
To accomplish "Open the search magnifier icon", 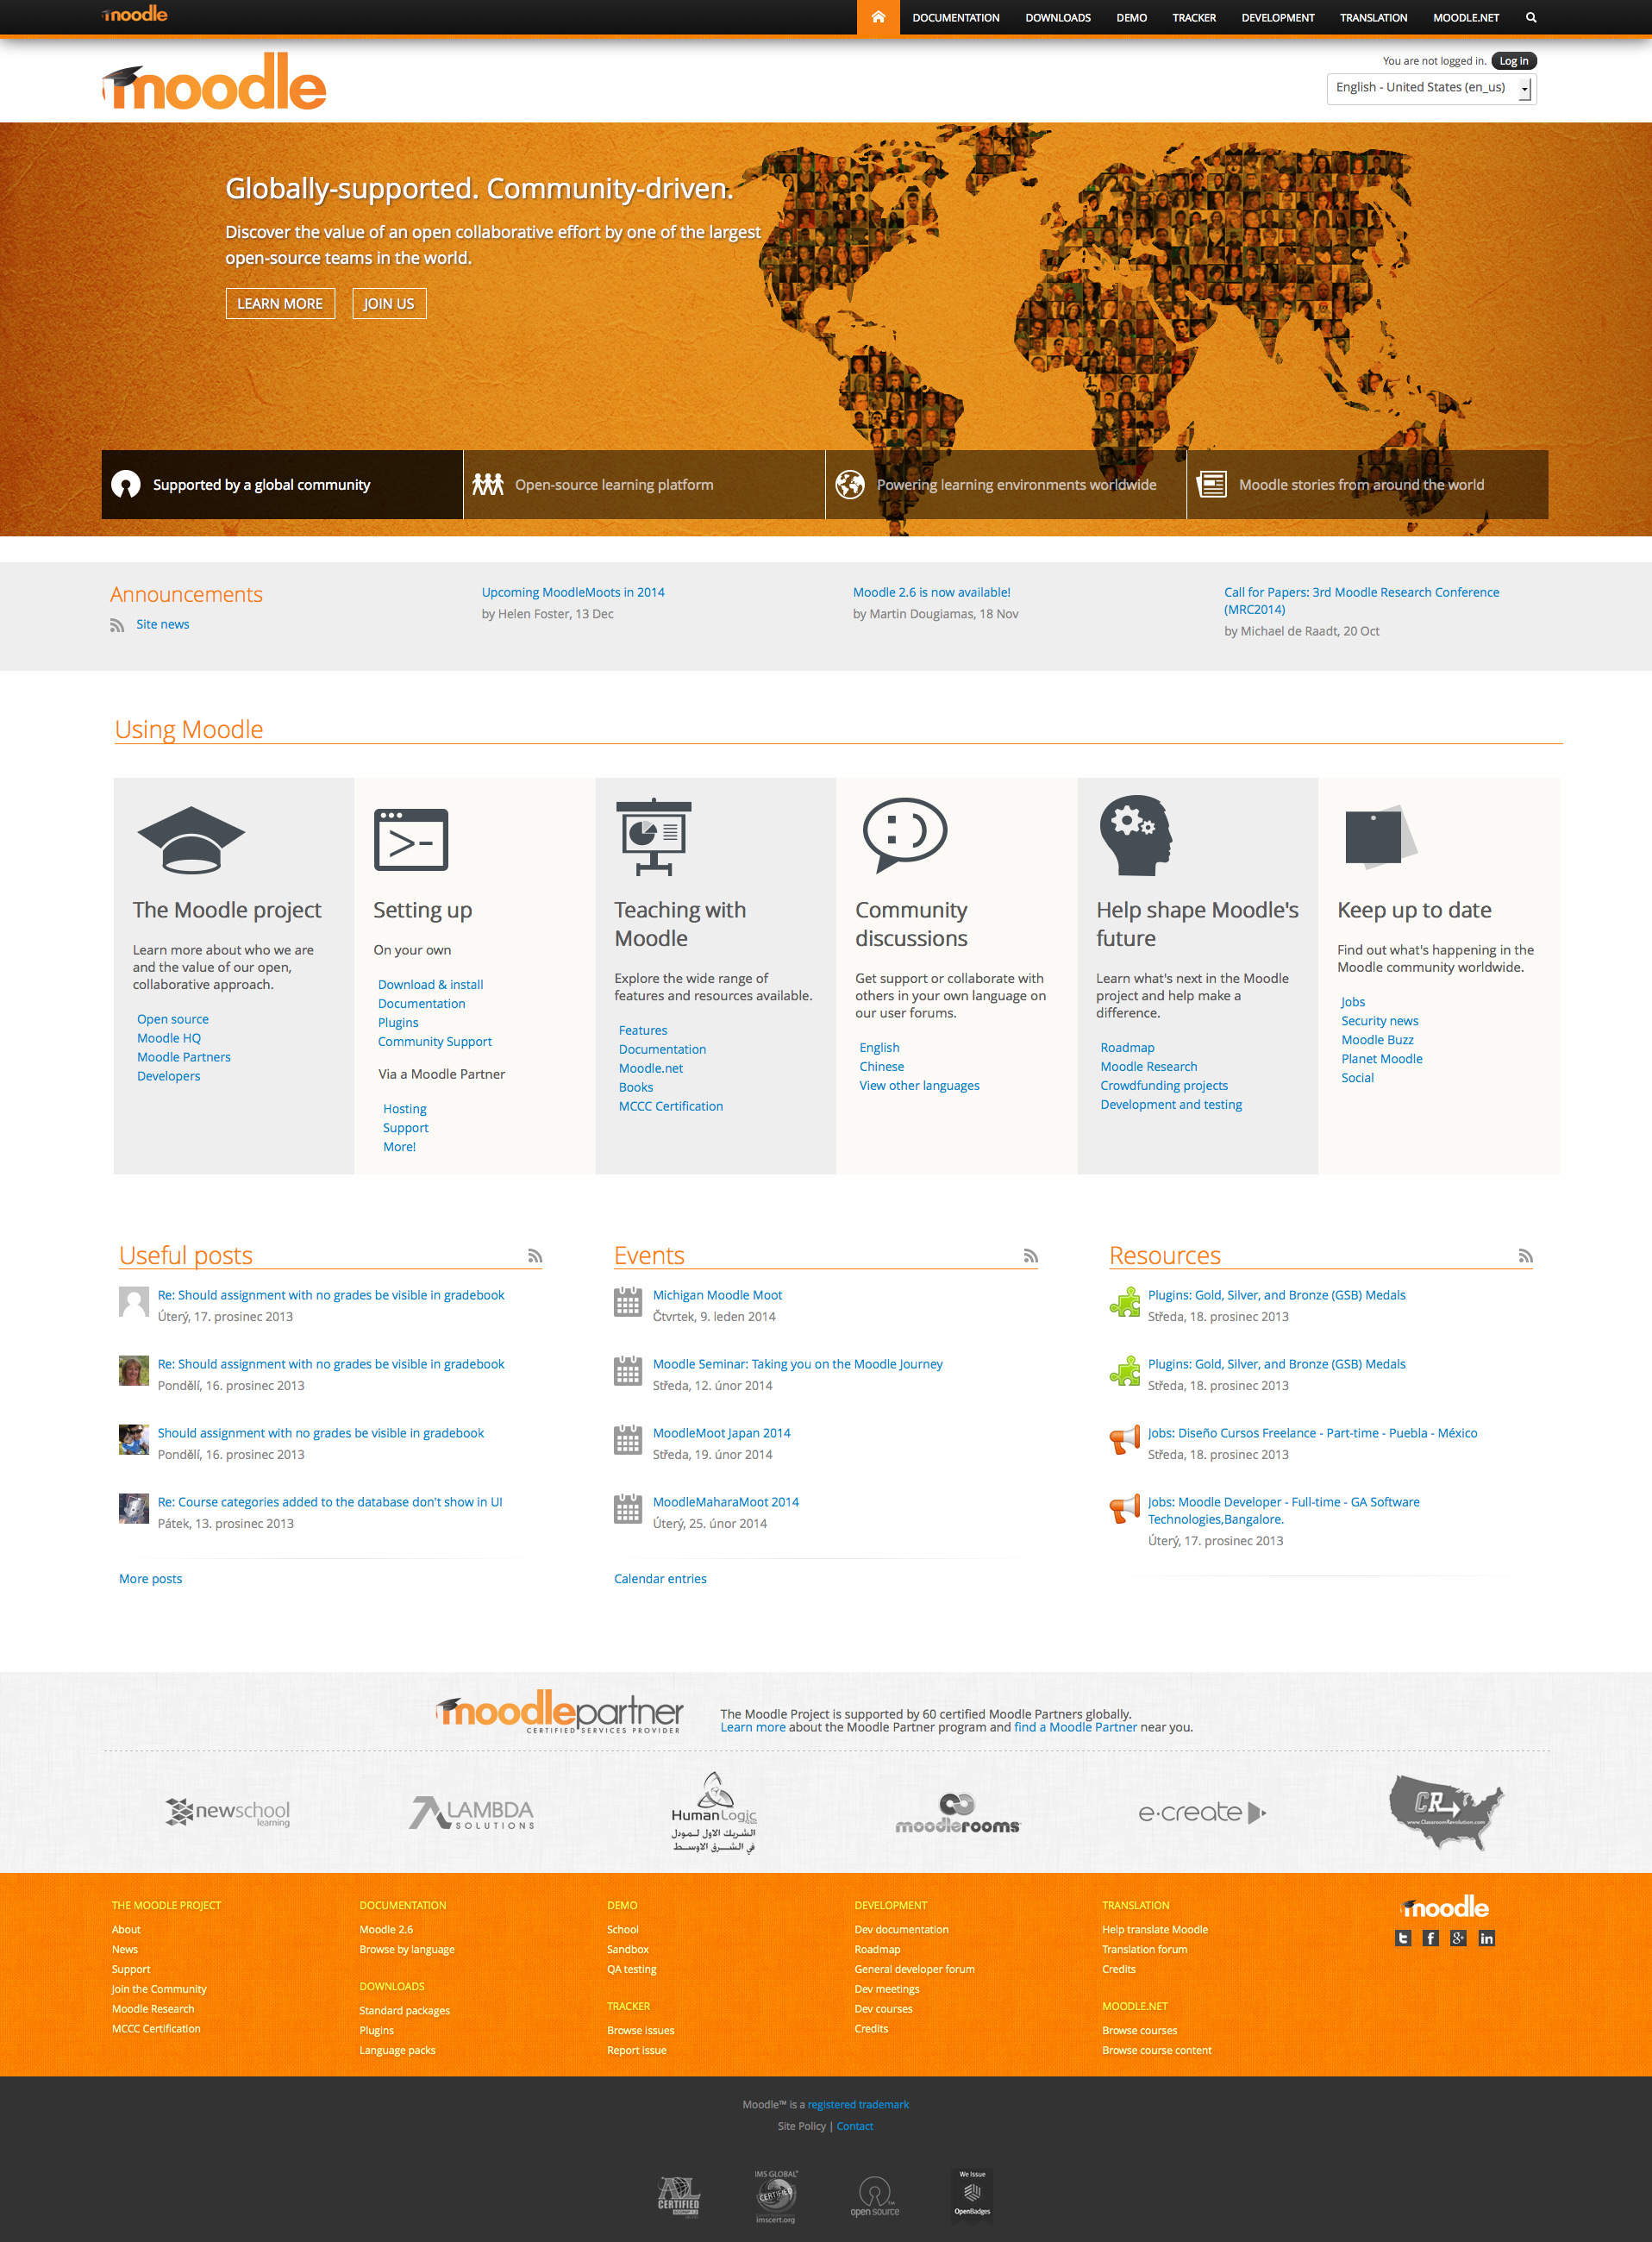I will [x=1530, y=17].
